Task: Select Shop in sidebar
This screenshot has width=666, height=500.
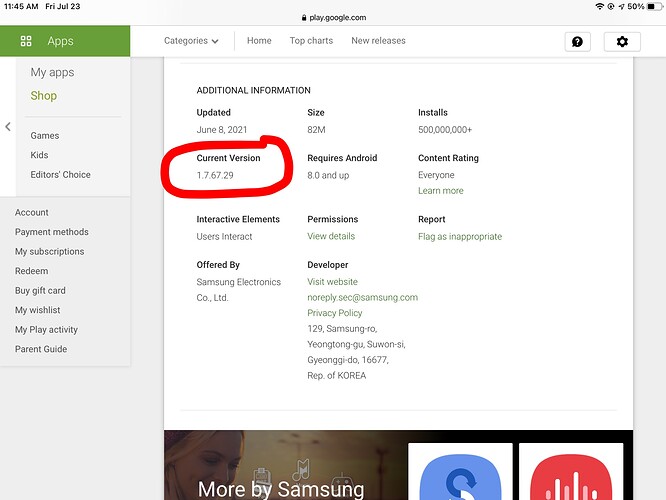Action: 44,96
